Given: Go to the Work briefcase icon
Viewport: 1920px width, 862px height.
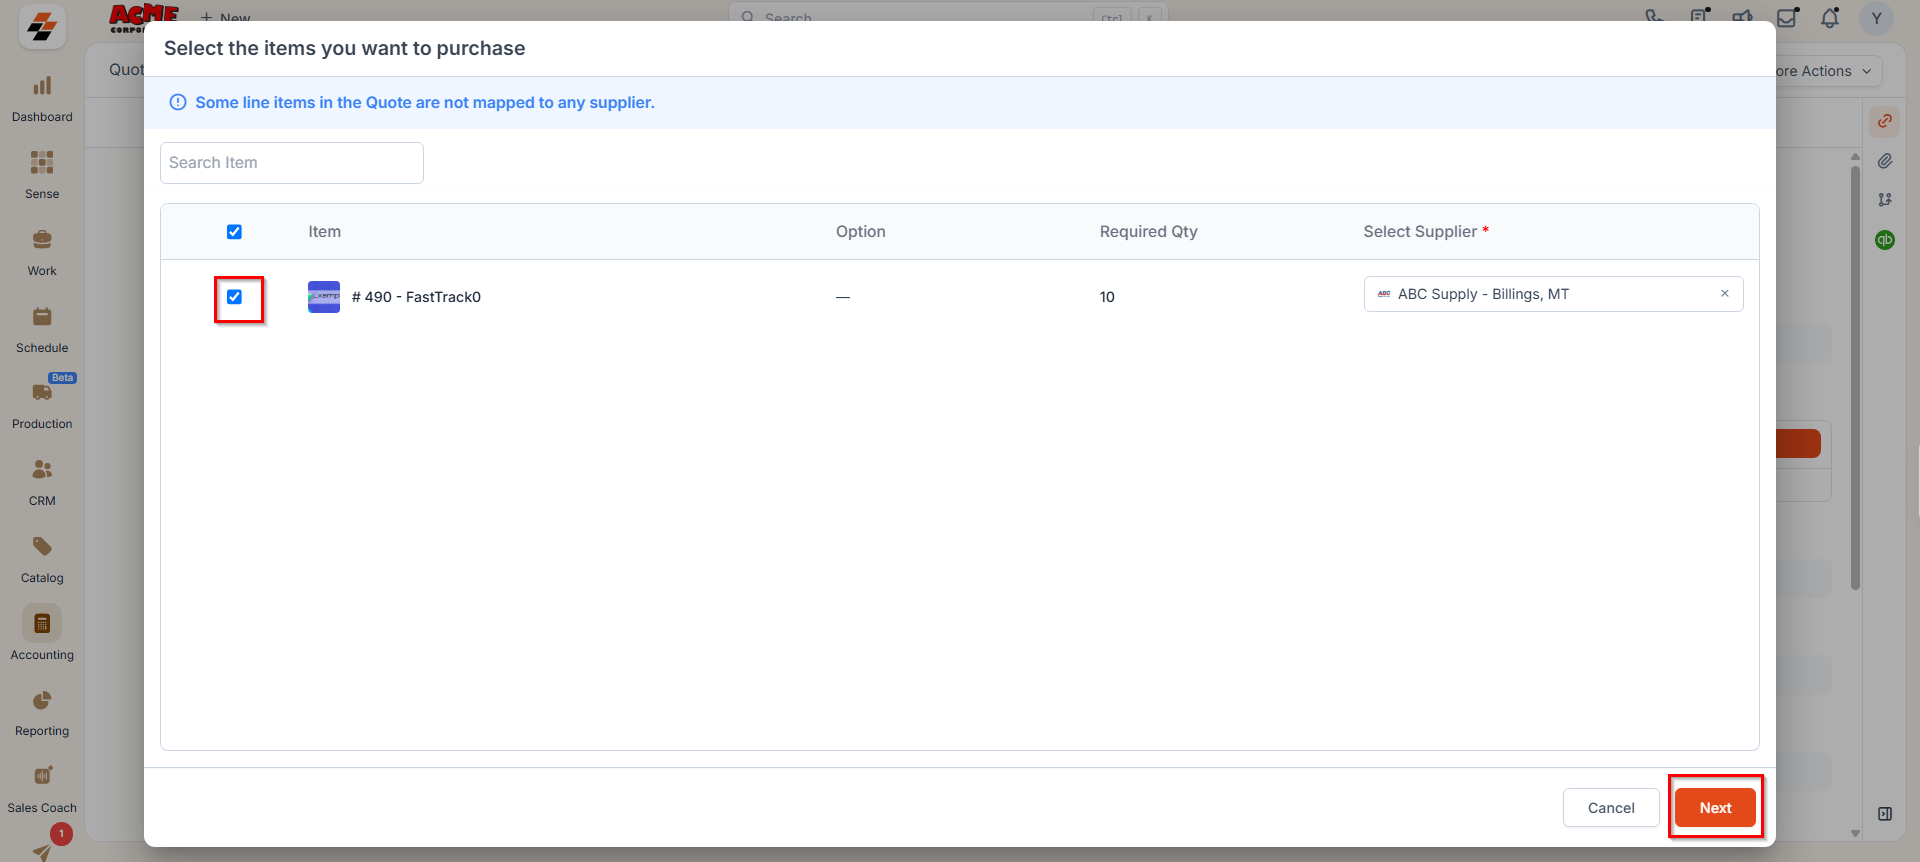Looking at the screenshot, I should pyautogui.click(x=42, y=239).
